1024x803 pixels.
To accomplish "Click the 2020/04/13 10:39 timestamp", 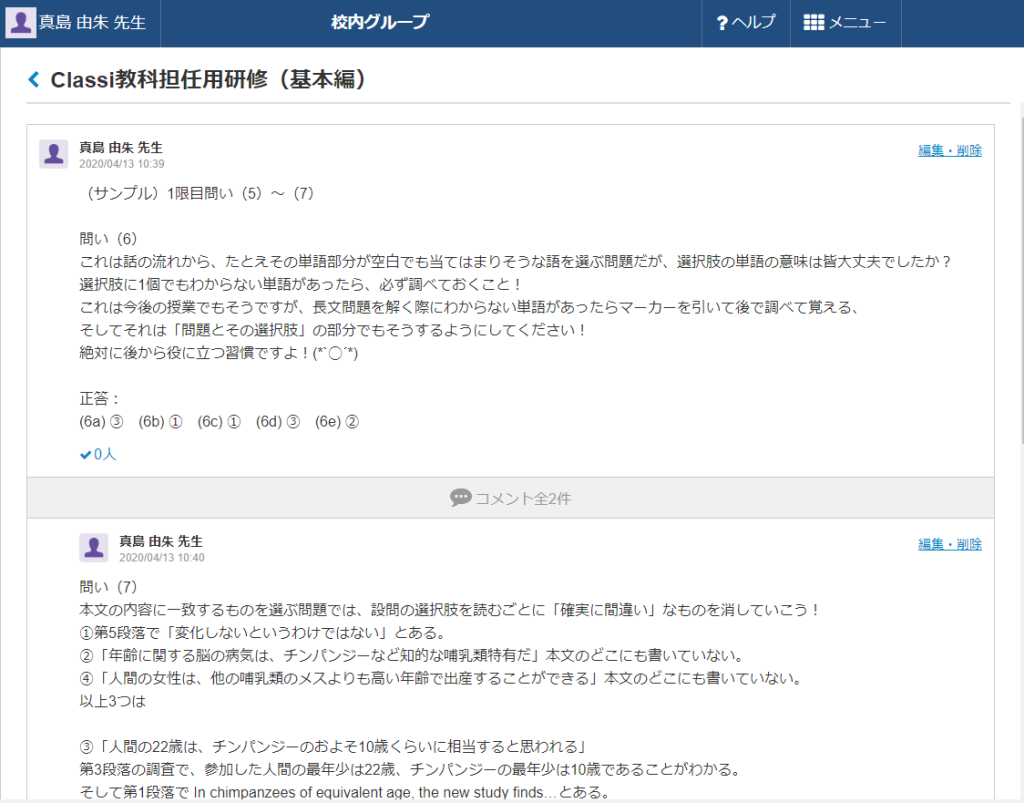I will point(121,164).
